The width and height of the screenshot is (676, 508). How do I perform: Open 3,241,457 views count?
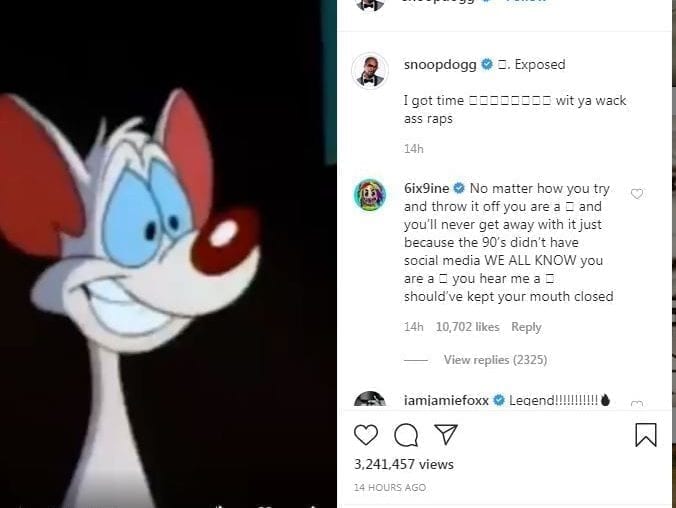(x=404, y=464)
